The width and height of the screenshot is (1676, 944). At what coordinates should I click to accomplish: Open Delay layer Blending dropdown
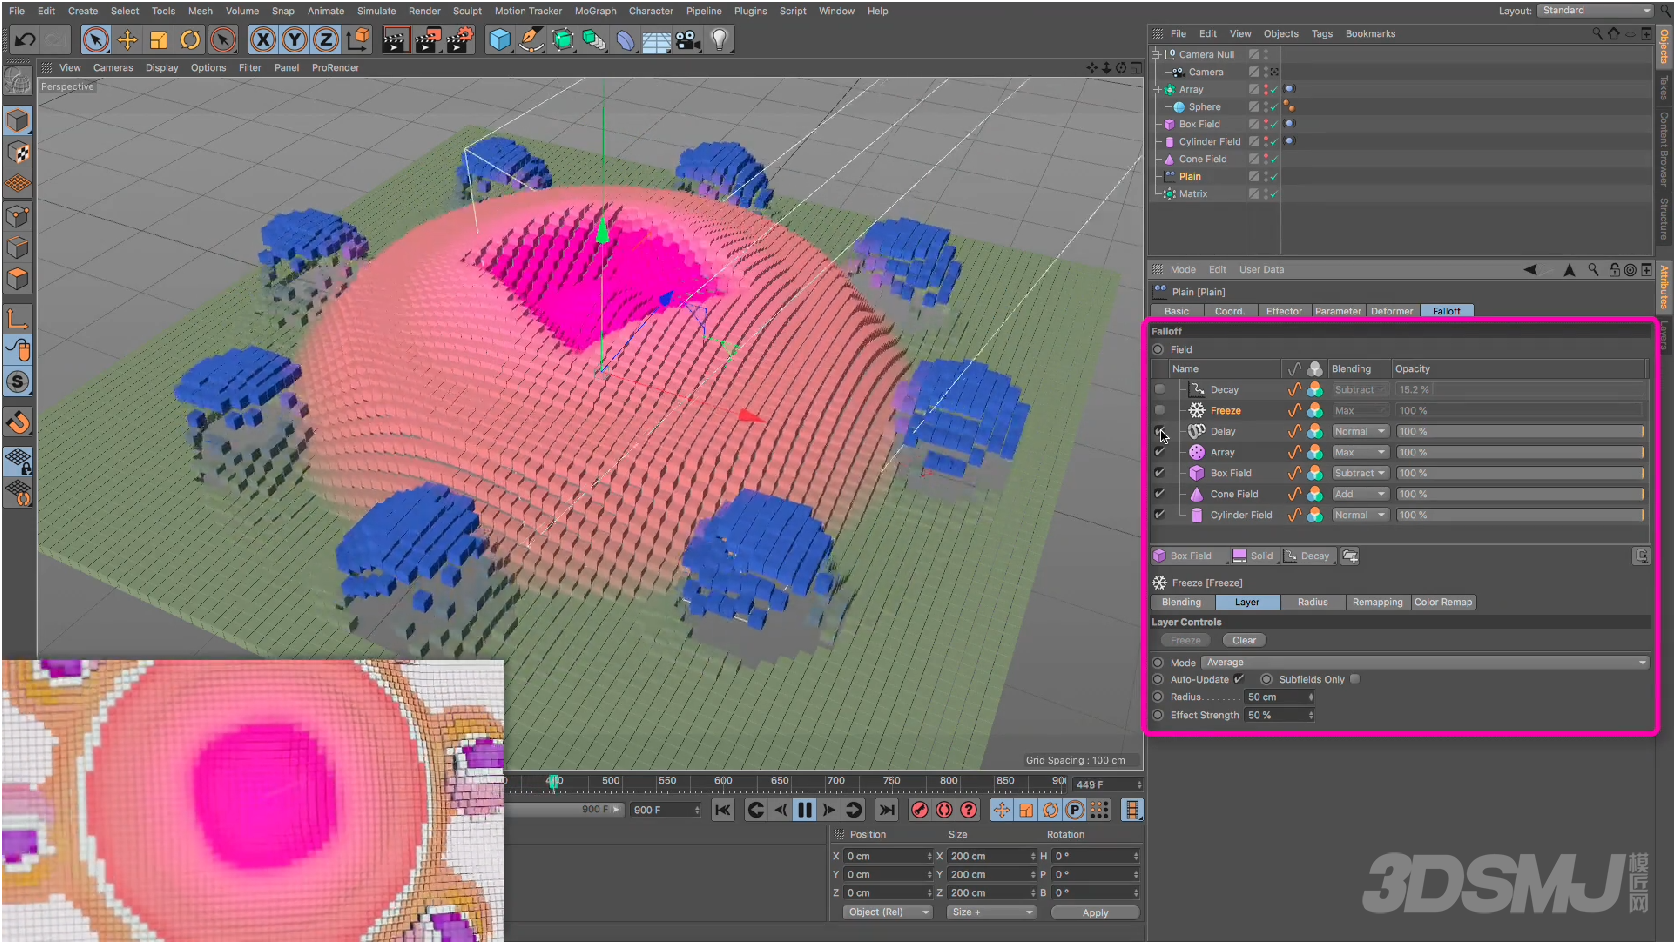tap(1360, 431)
